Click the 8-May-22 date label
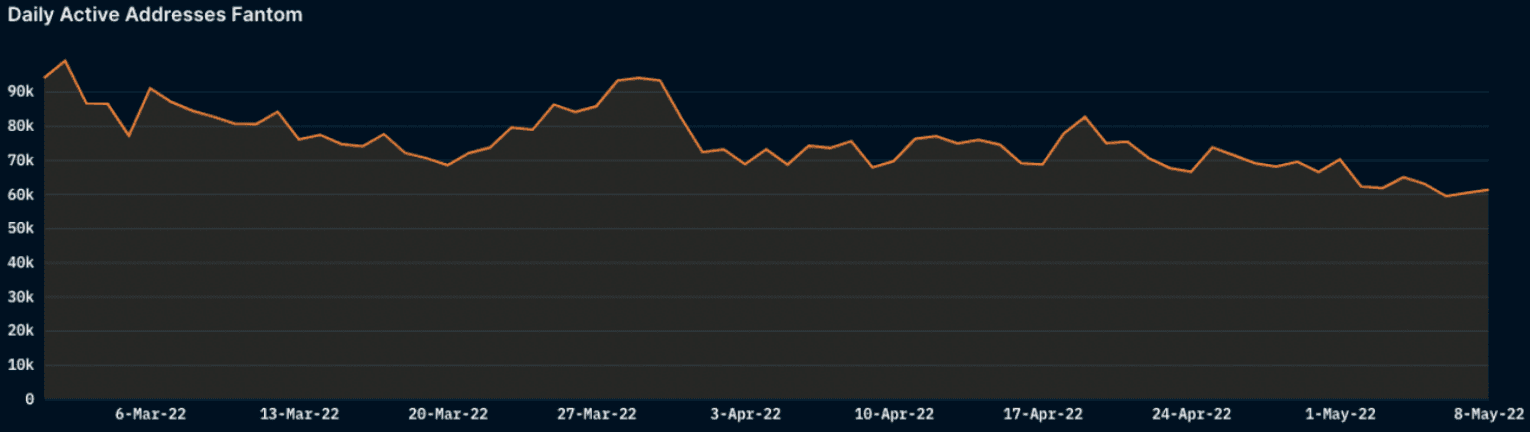This screenshot has height=432, width=1530. pyautogui.click(x=1489, y=414)
